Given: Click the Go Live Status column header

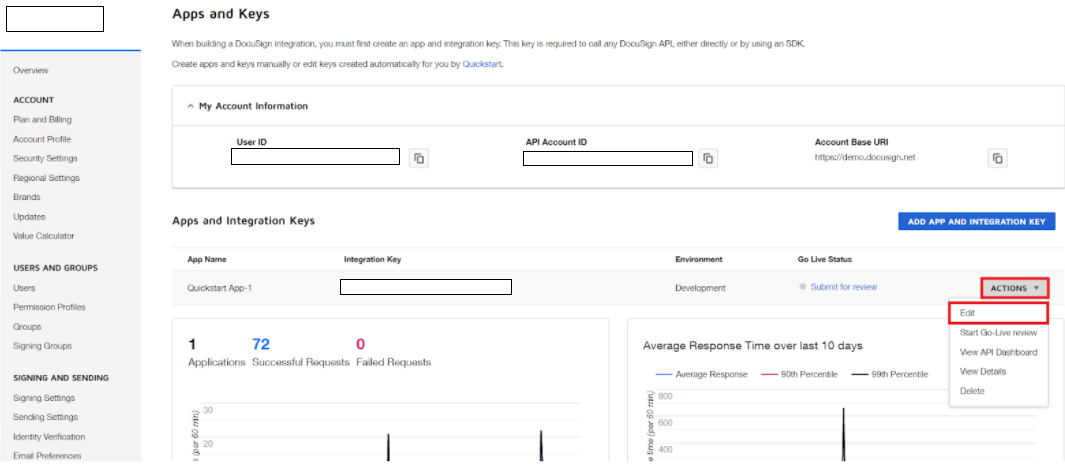Looking at the screenshot, I should pyautogui.click(x=825, y=260).
